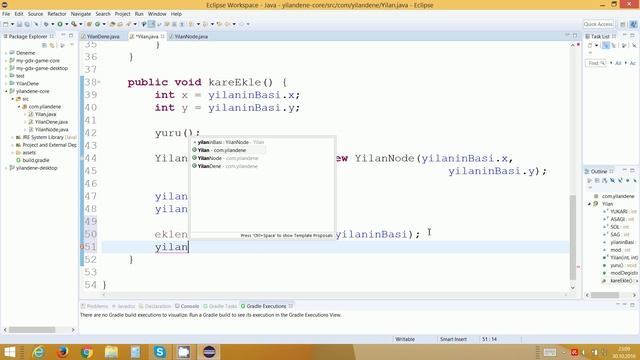This screenshot has height=360, width=640.
Task: Toggle Hide Local Types in Outline
Action: point(635,180)
